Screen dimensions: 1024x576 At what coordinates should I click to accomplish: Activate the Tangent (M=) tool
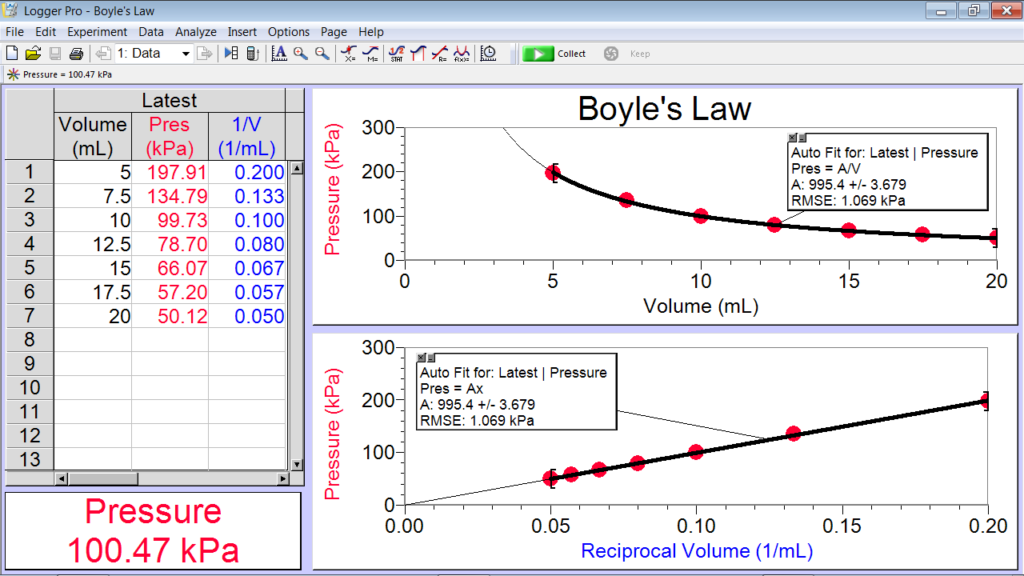pos(370,54)
